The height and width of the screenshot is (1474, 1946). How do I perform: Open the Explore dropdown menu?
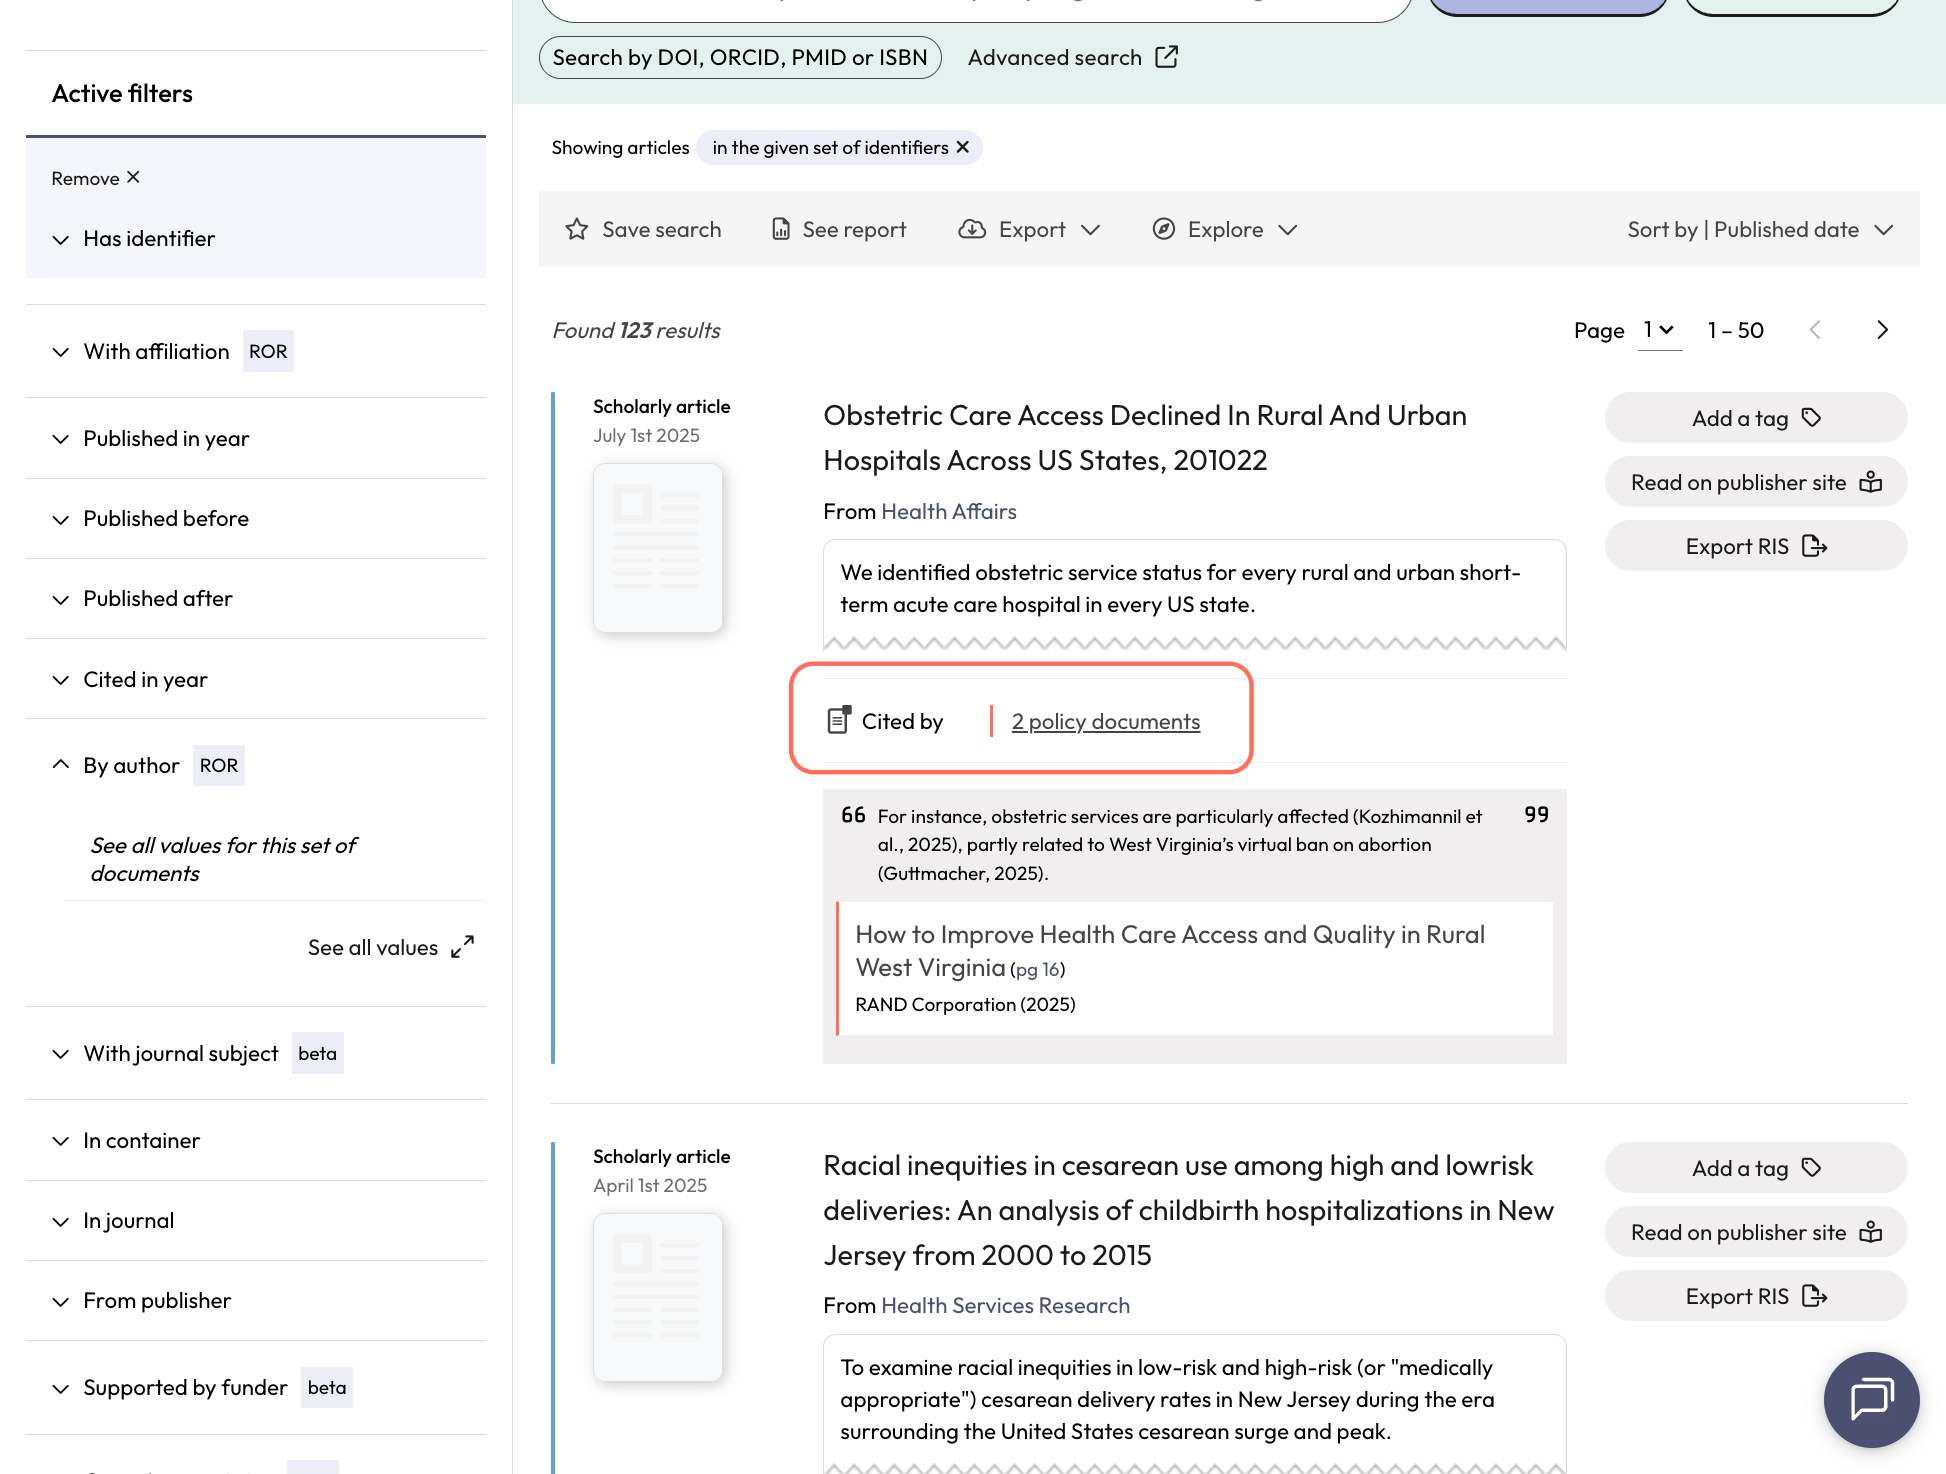[x=1225, y=229]
